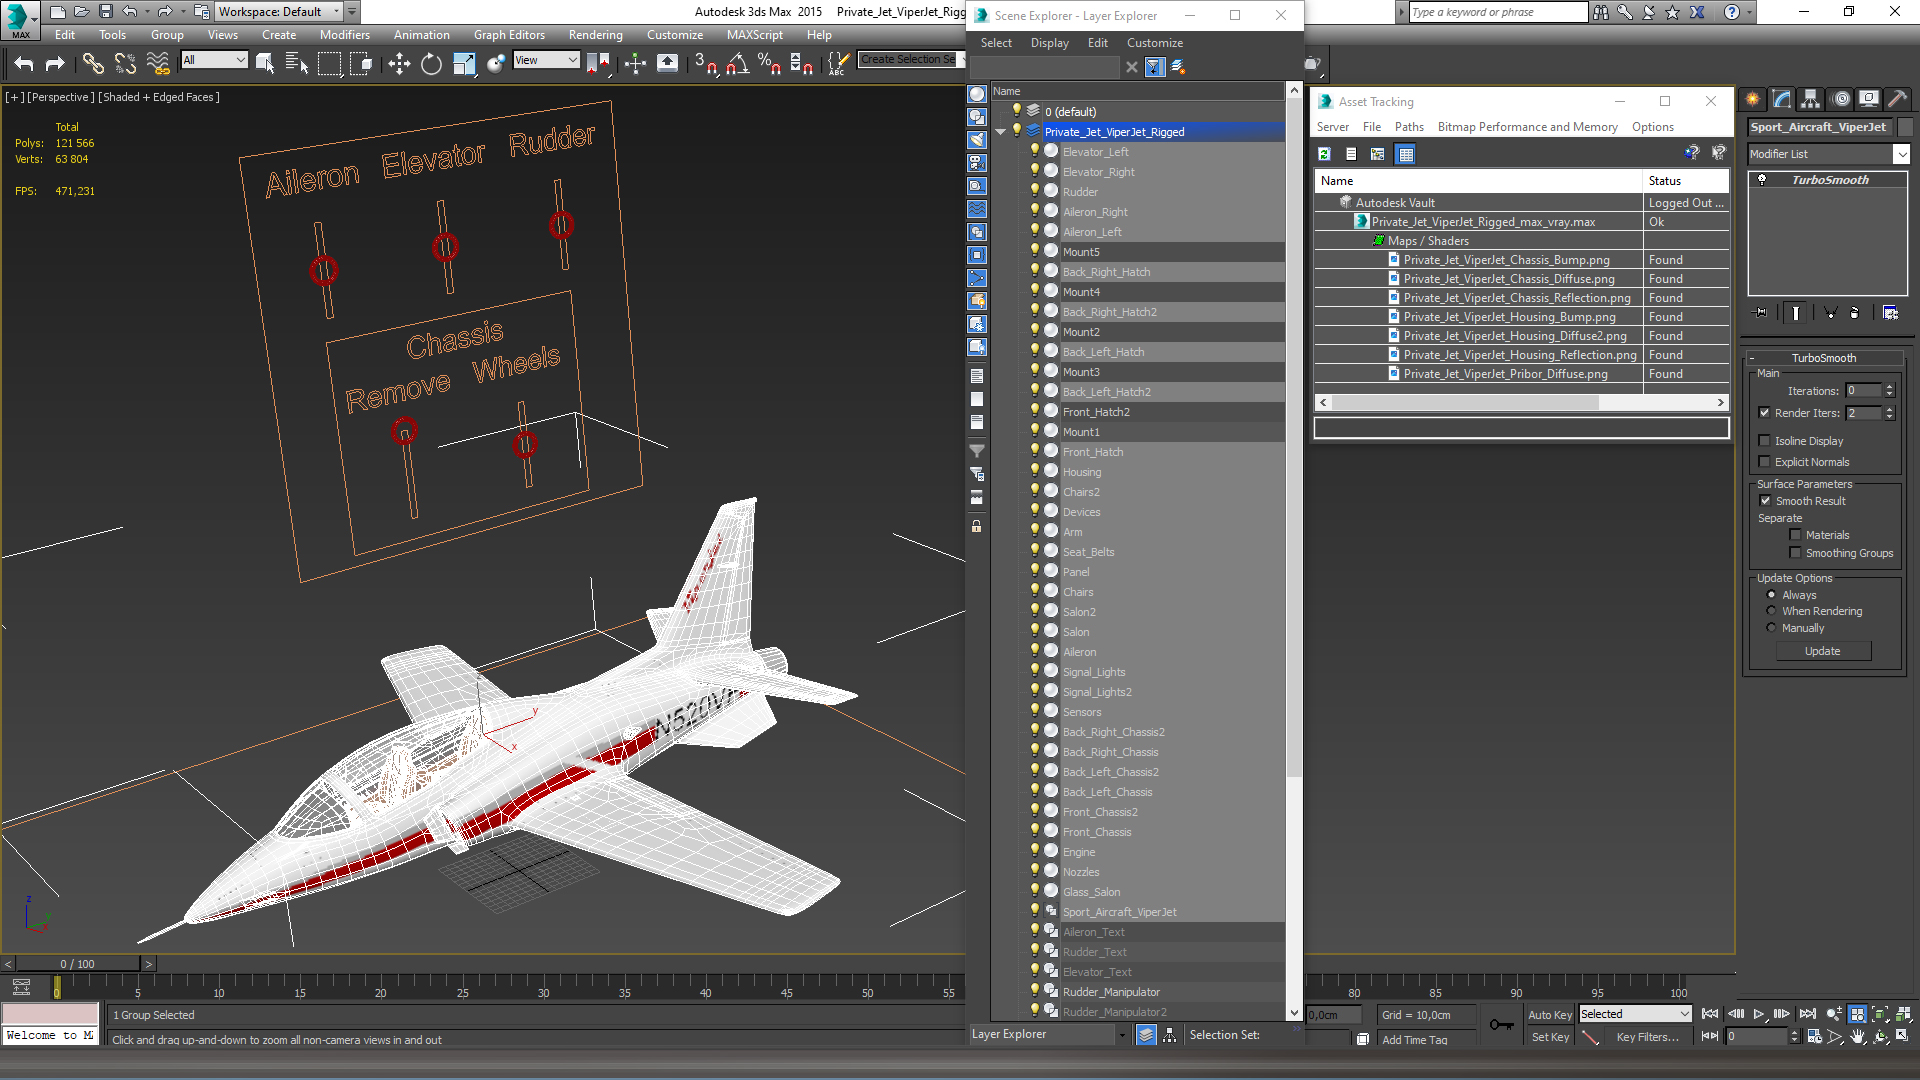The image size is (1920, 1080).
Task: Click the Set Key button
Action: pos(1549,1037)
